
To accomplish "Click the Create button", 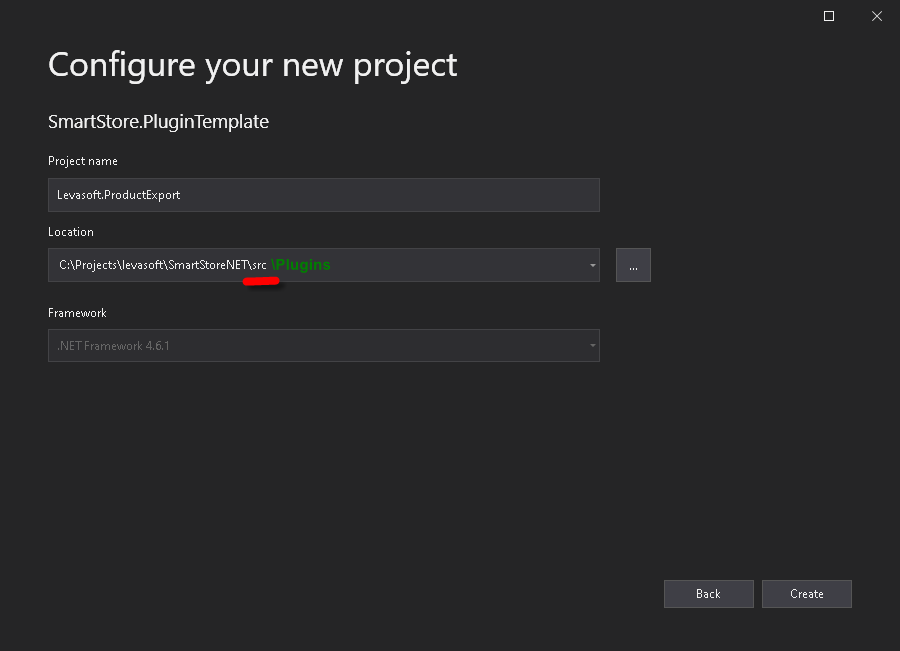I will pos(806,593).
